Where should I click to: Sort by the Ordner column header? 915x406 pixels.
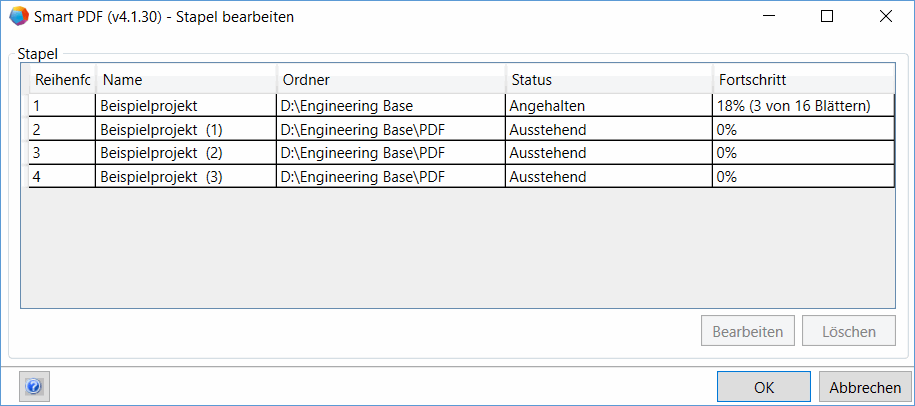click(x=391, y=80)
